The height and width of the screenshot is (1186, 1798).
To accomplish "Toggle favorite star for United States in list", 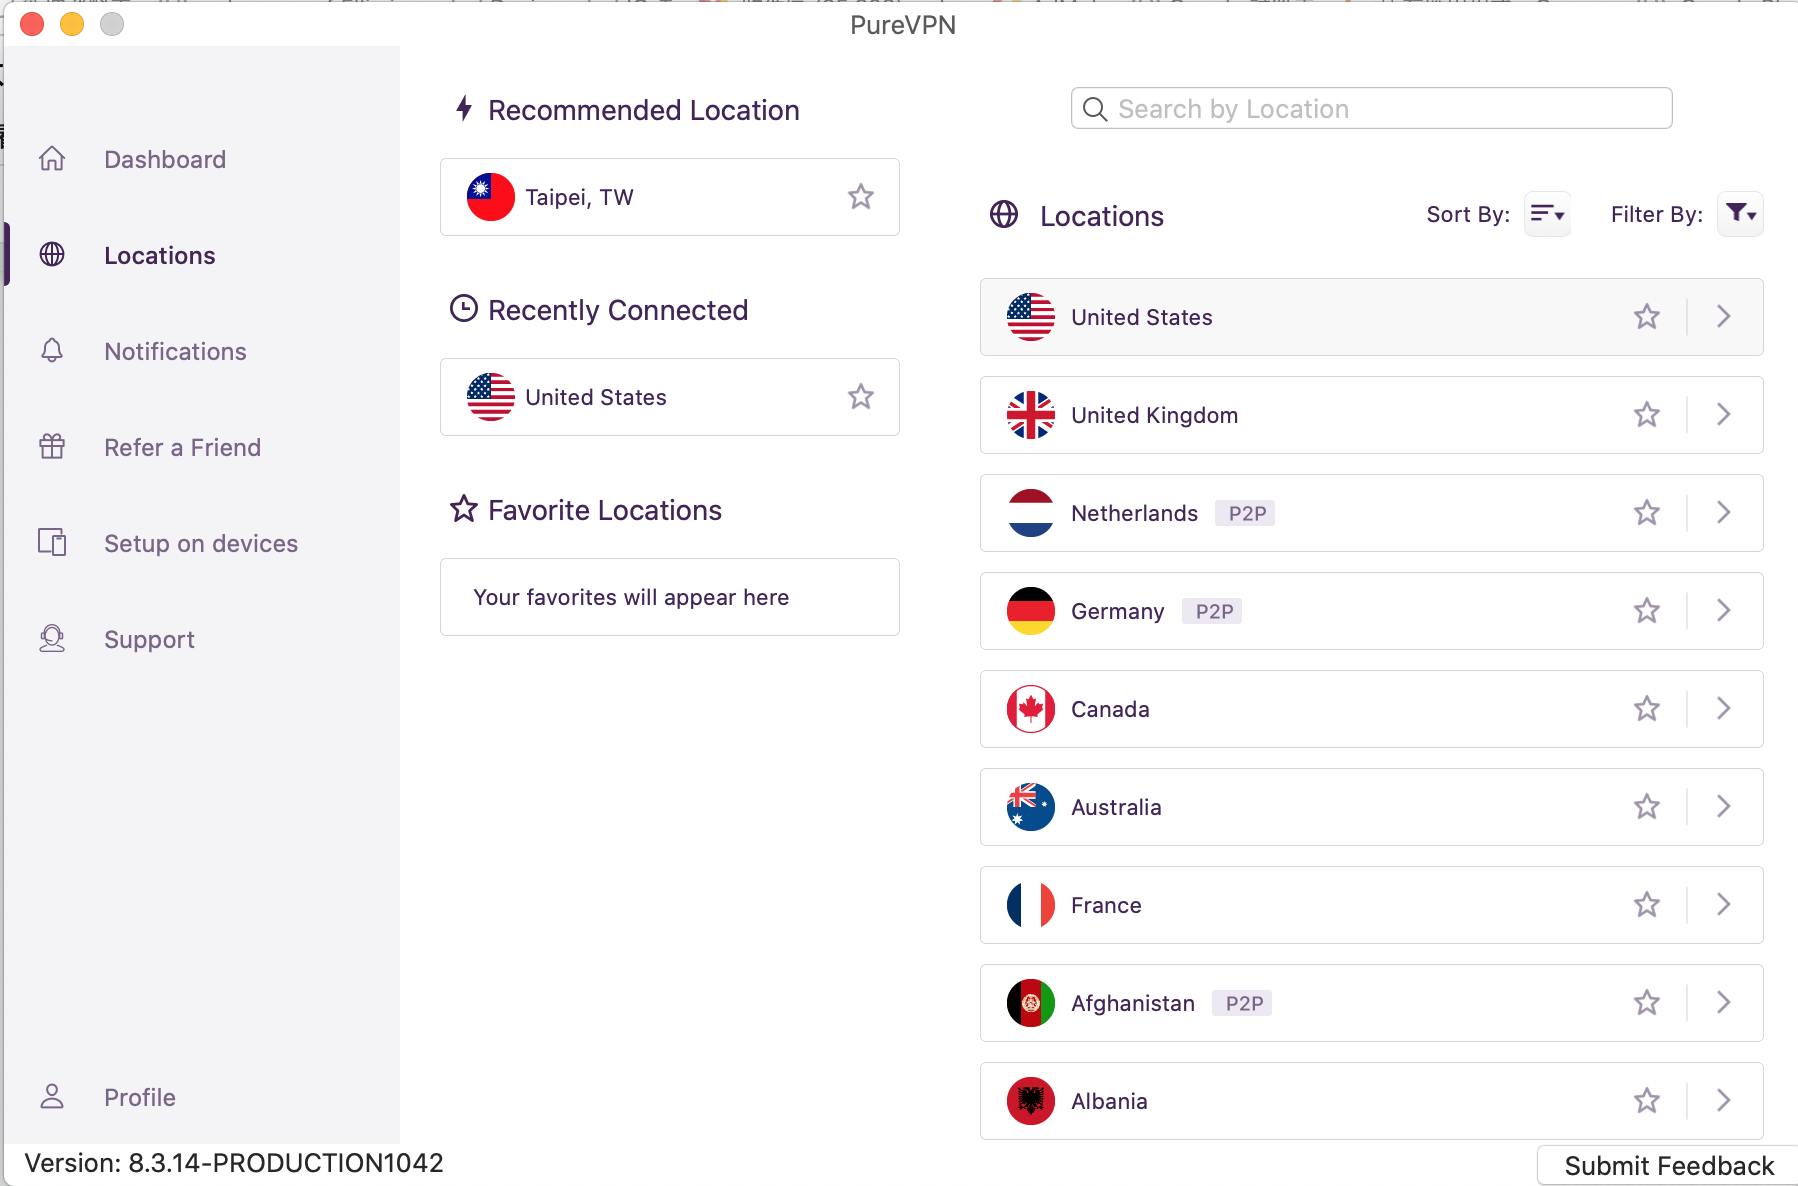I will (1647, 316).
